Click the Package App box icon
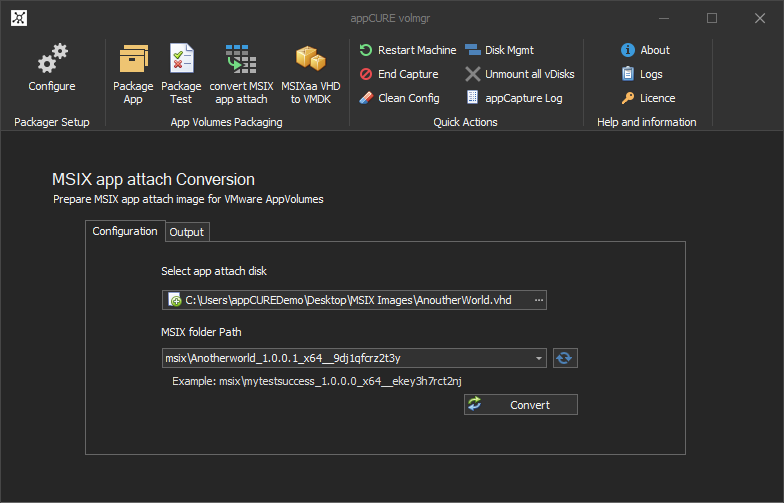This screenshot has height=503, width=784. [134, 58]
